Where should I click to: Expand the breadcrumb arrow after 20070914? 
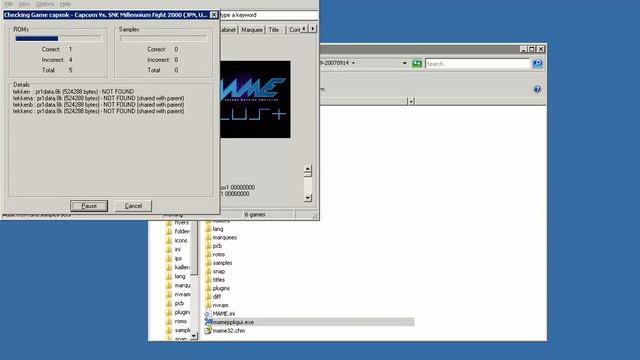353,63
